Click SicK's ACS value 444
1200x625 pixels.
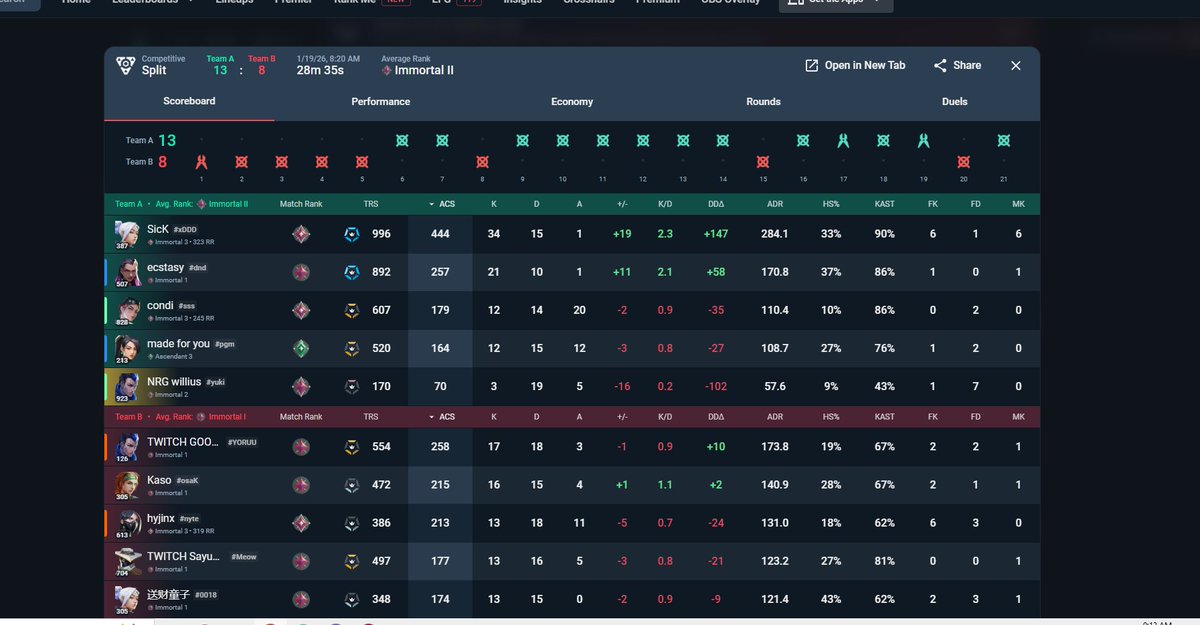click(x=440, y=234)
